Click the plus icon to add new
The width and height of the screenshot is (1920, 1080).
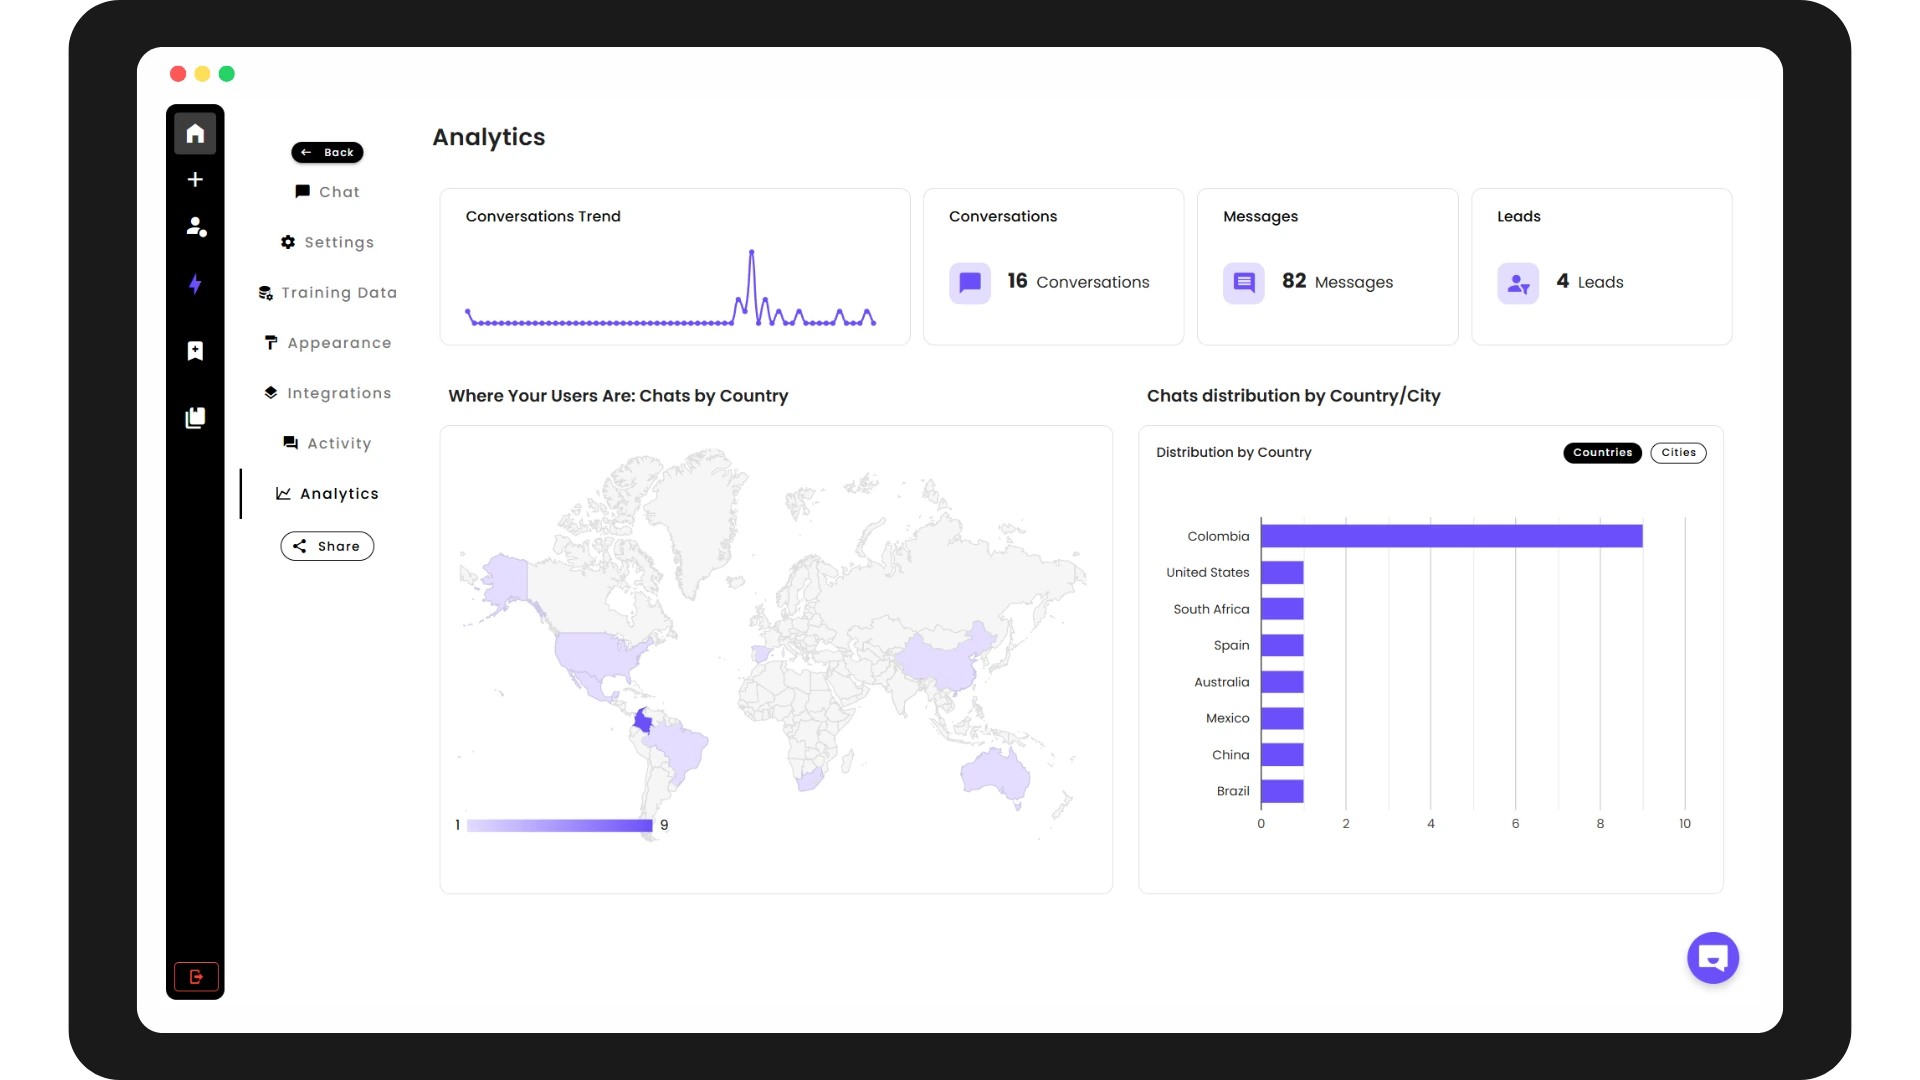click(x=195, y=179)
